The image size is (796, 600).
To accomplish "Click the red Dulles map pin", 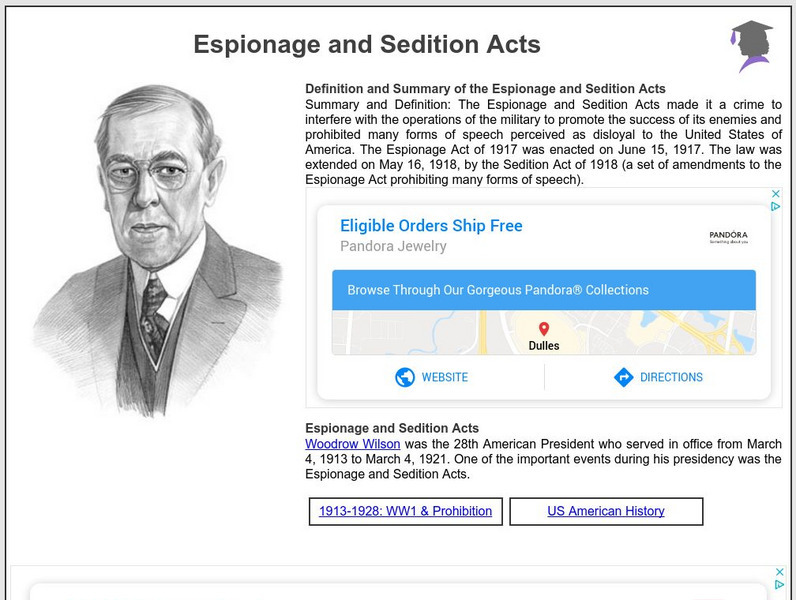I will [544, 329].
